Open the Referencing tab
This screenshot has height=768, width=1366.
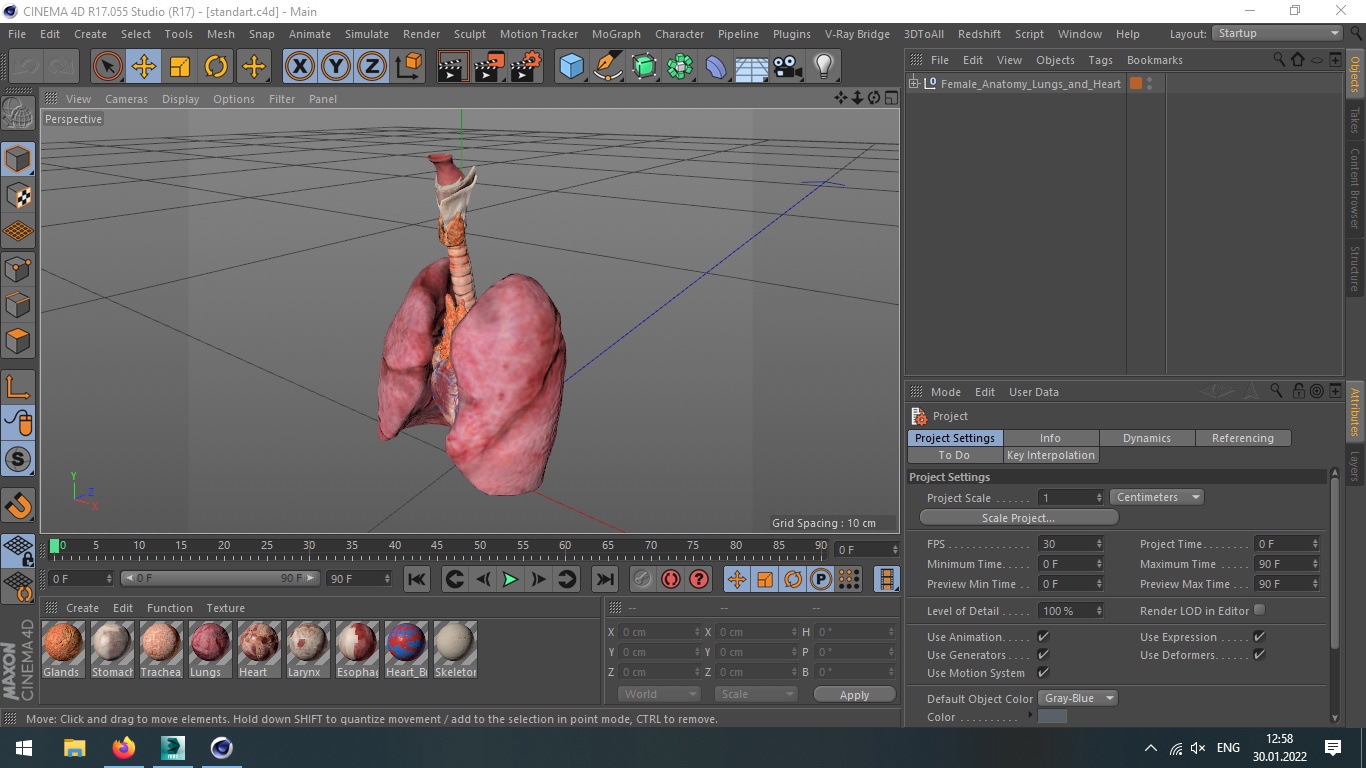(1242, 438)
